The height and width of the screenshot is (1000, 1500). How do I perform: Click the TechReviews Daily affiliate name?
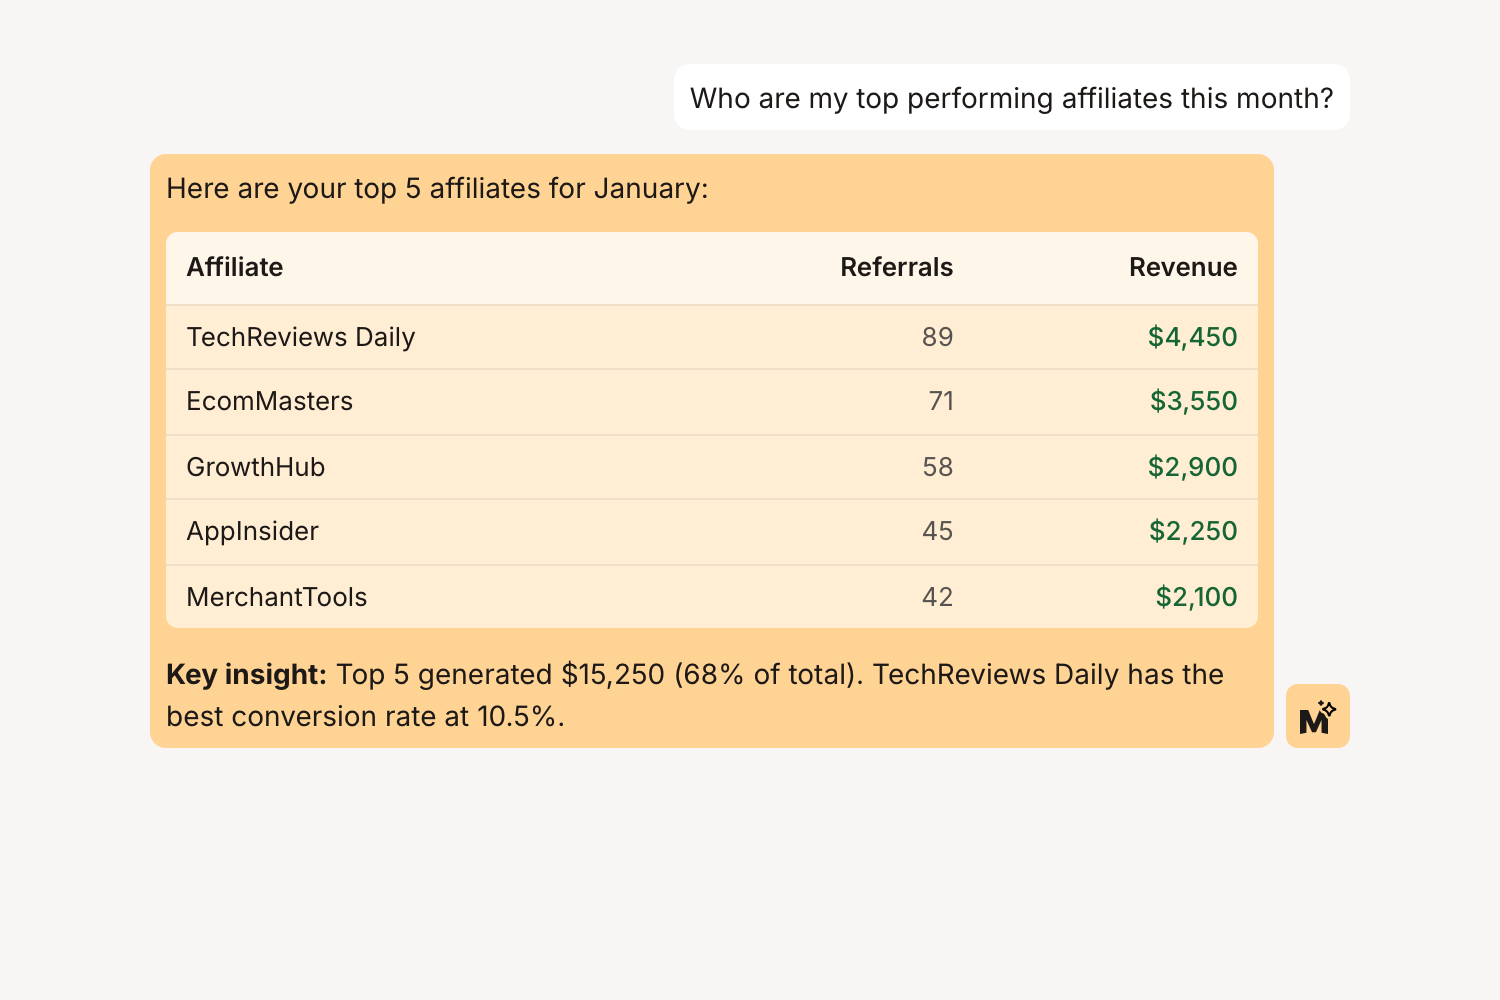point(301,337)
